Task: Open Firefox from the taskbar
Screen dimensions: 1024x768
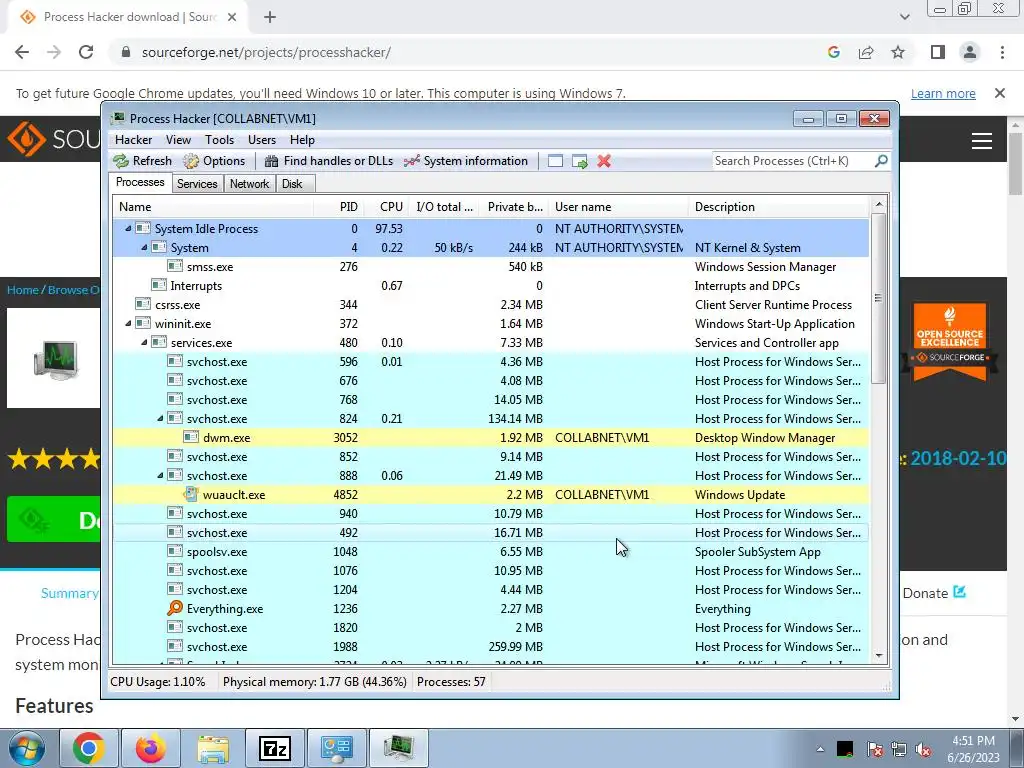Action: (151, 748)
